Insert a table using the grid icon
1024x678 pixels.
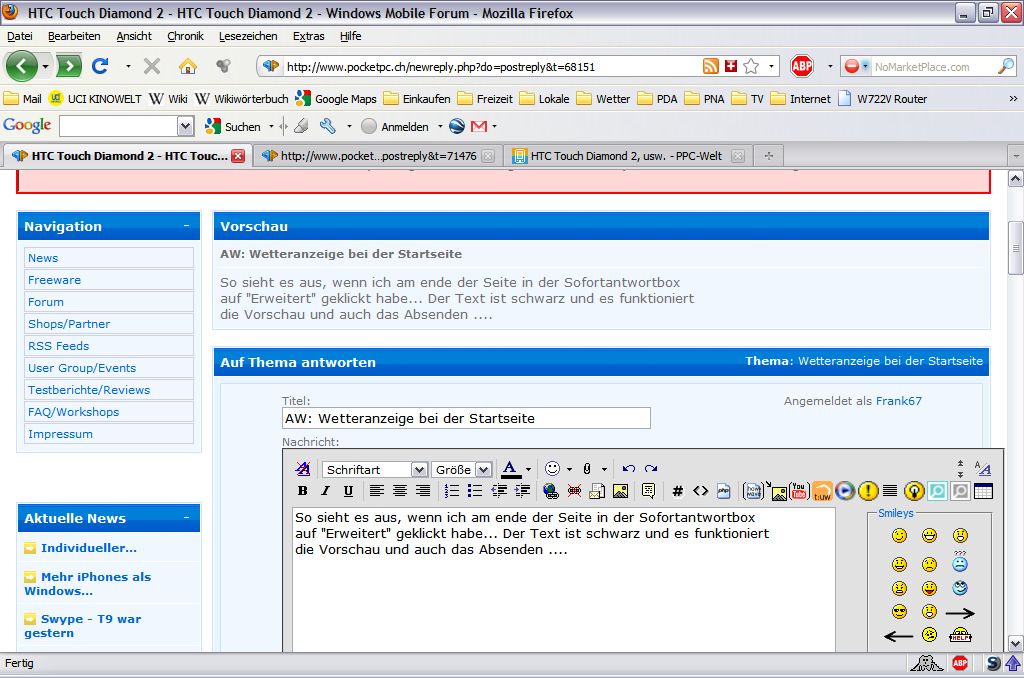coord(983,491)
